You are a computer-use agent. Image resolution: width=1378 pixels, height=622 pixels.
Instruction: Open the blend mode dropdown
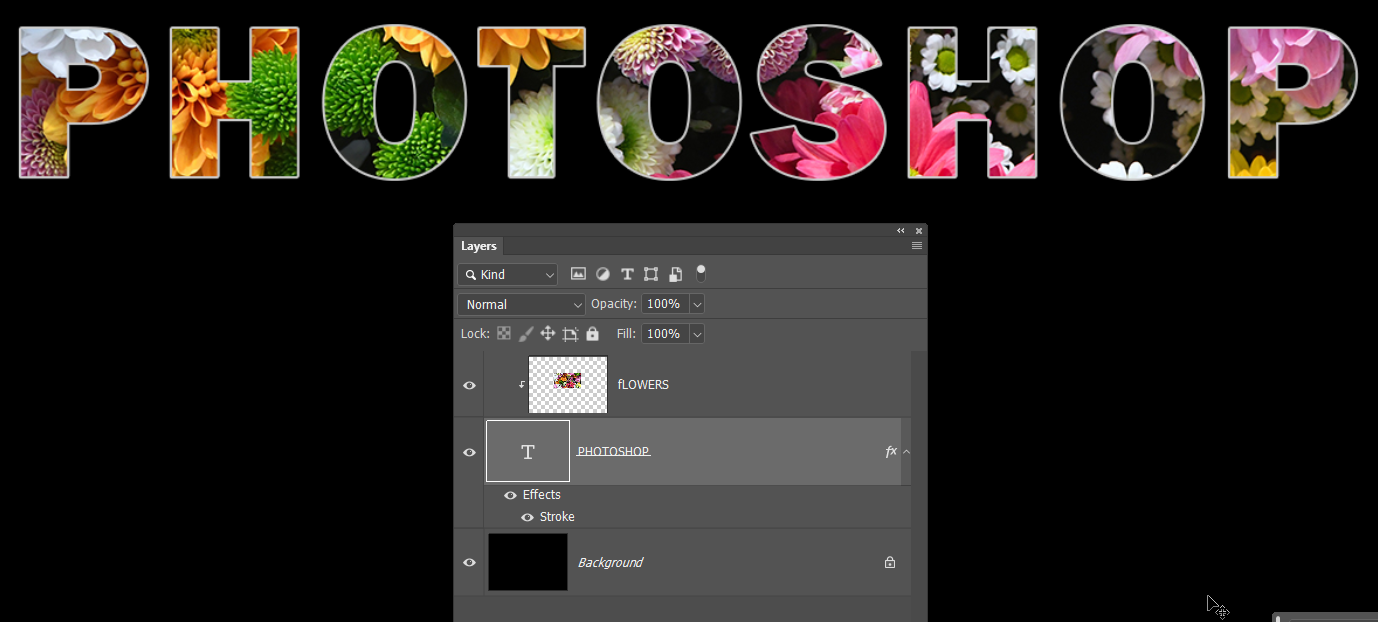coord(520,304)
